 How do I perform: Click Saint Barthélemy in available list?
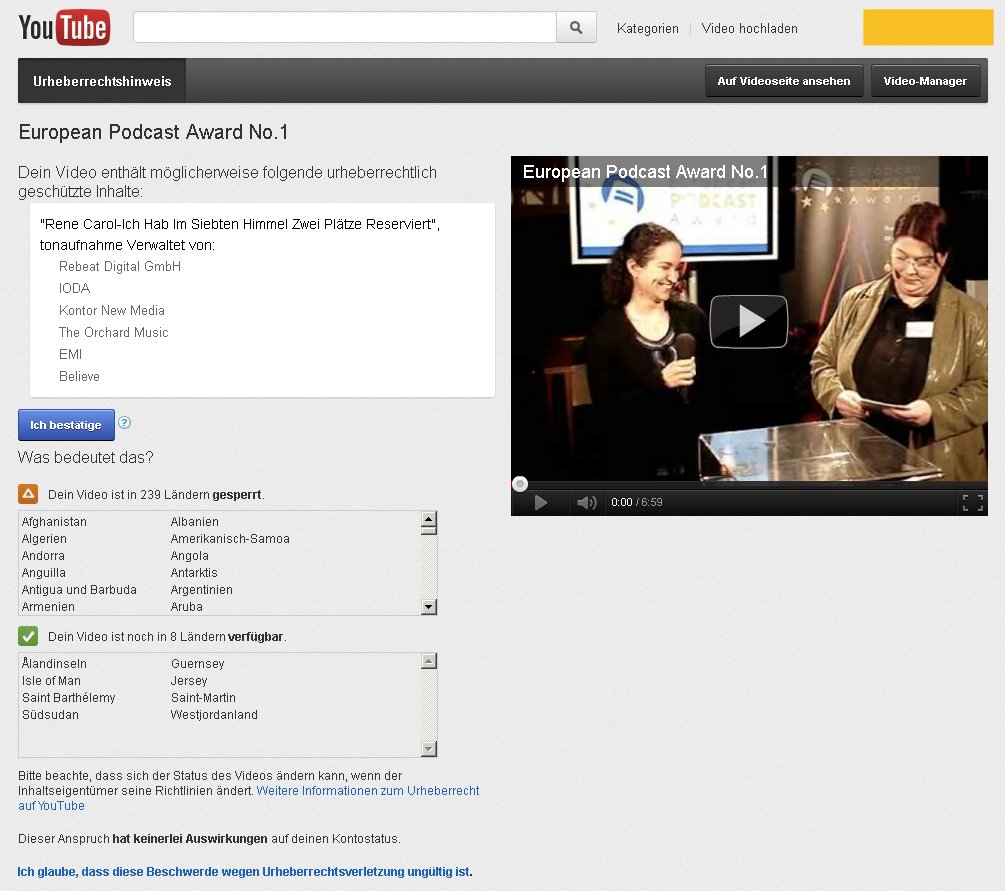69,697
